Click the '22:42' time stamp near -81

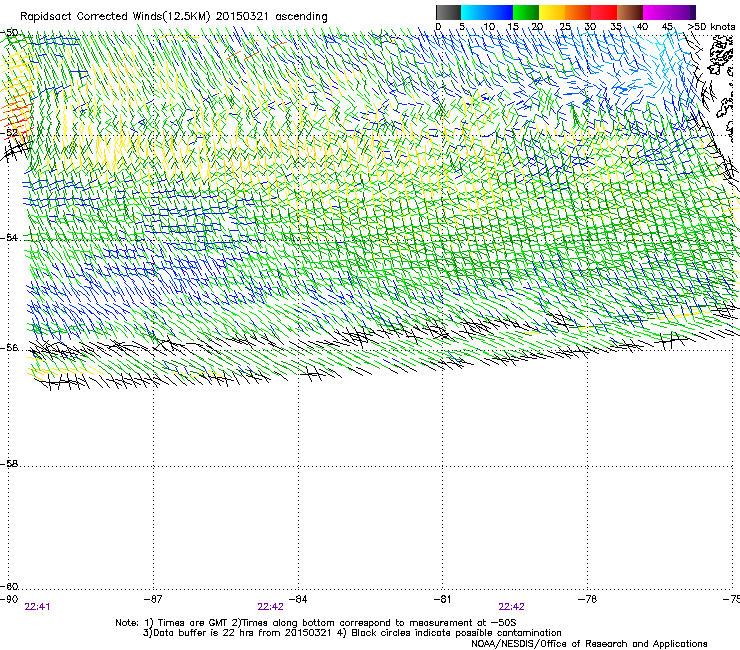[x=512, y=607]
